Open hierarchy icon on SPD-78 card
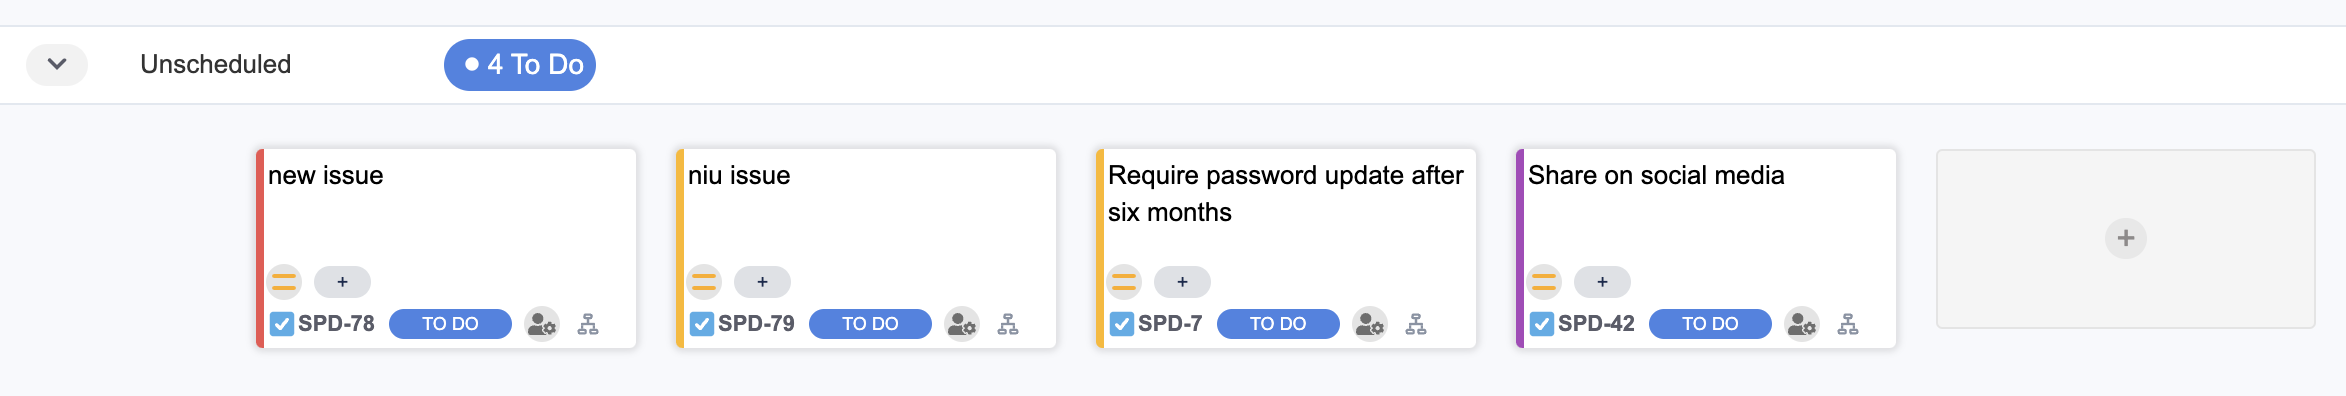 [588, 324]
